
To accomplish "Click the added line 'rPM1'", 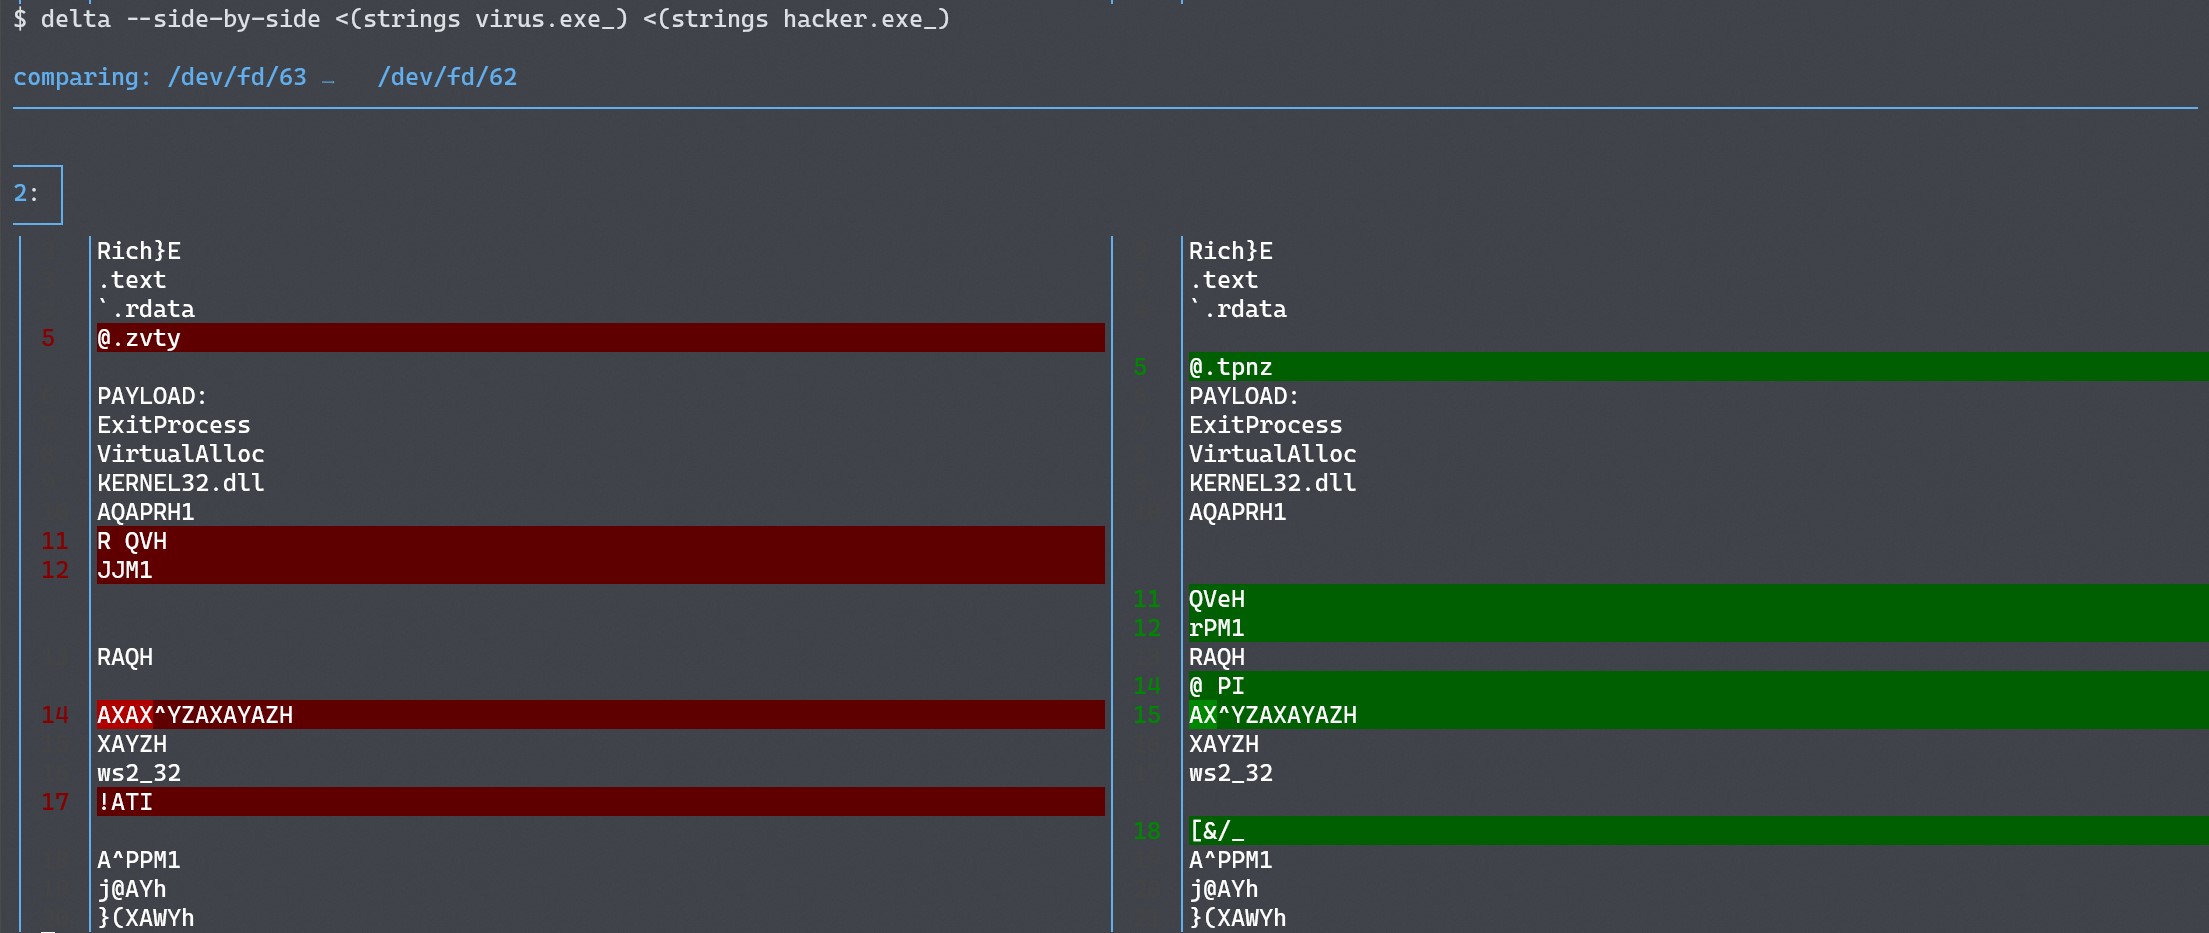I will tap(1698, 628).
